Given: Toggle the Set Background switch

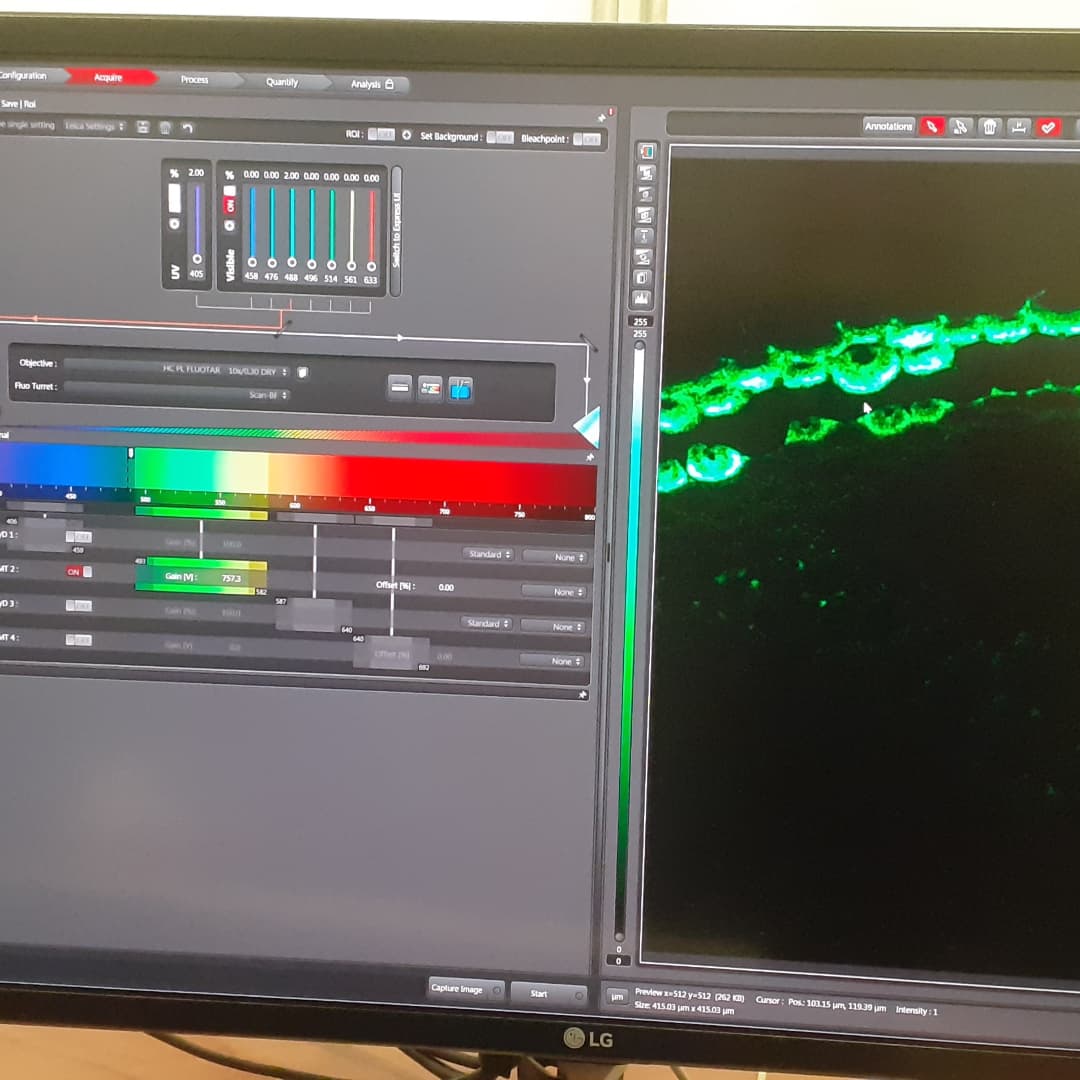Looking at the screenshot, I should pyautogui.click(x=500, y=138).
